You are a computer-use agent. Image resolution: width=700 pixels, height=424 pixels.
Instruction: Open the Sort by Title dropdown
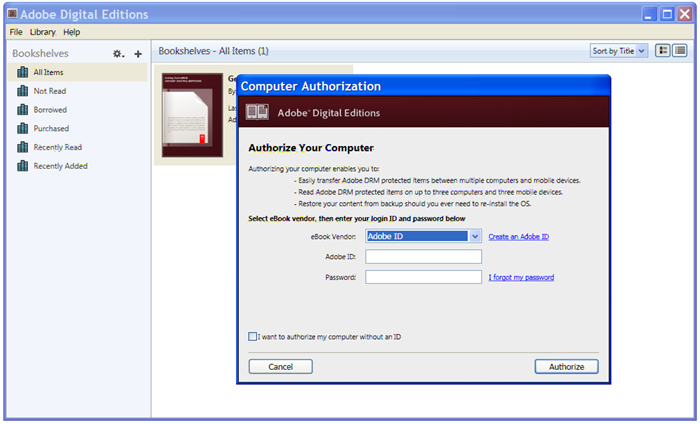[619, 50]
